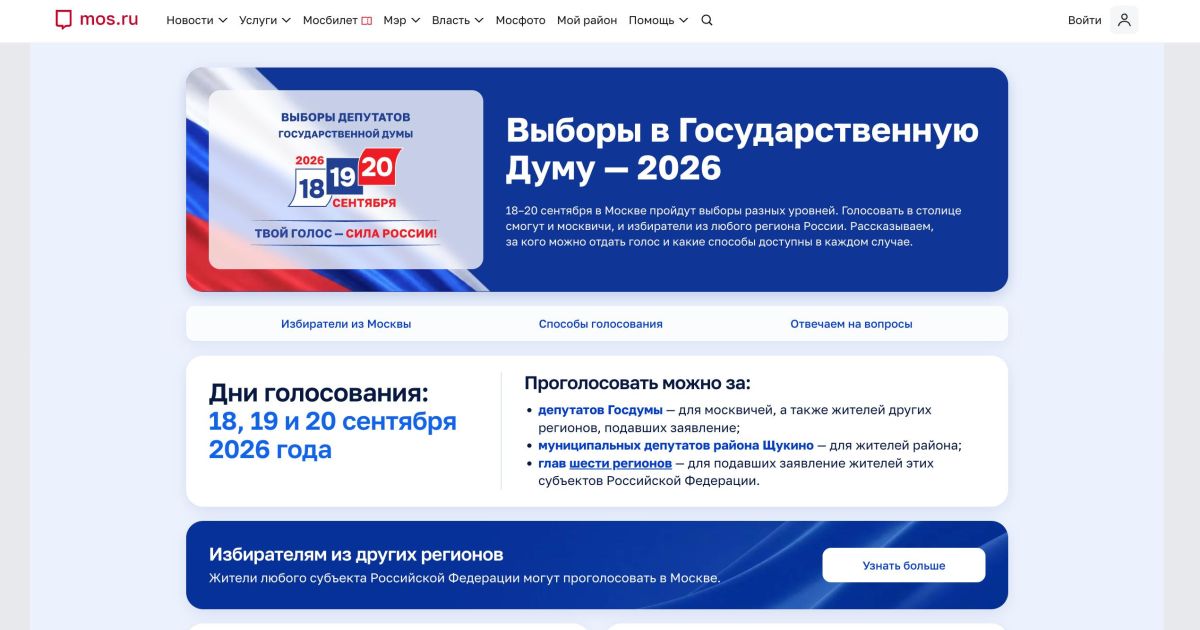
Task: Expand the Помощь dropdown menu
Action: point(658,20)
